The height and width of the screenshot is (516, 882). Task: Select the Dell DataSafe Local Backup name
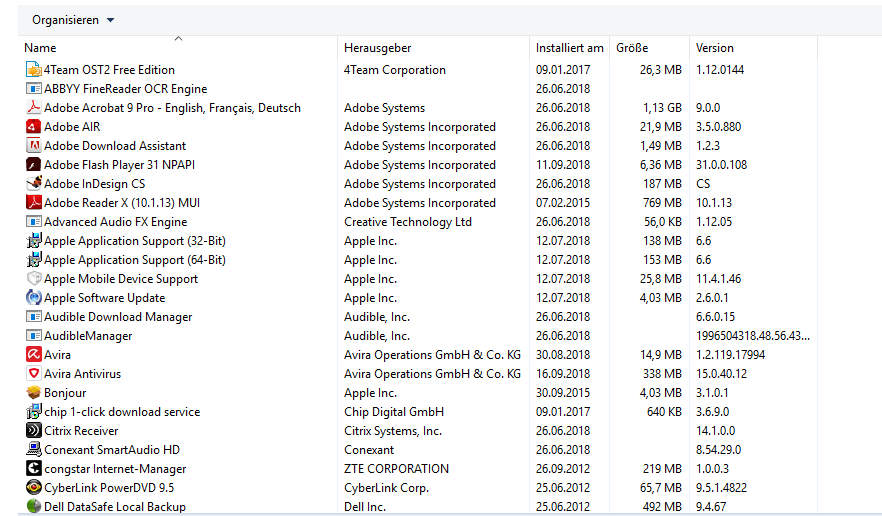coord(115,506)
